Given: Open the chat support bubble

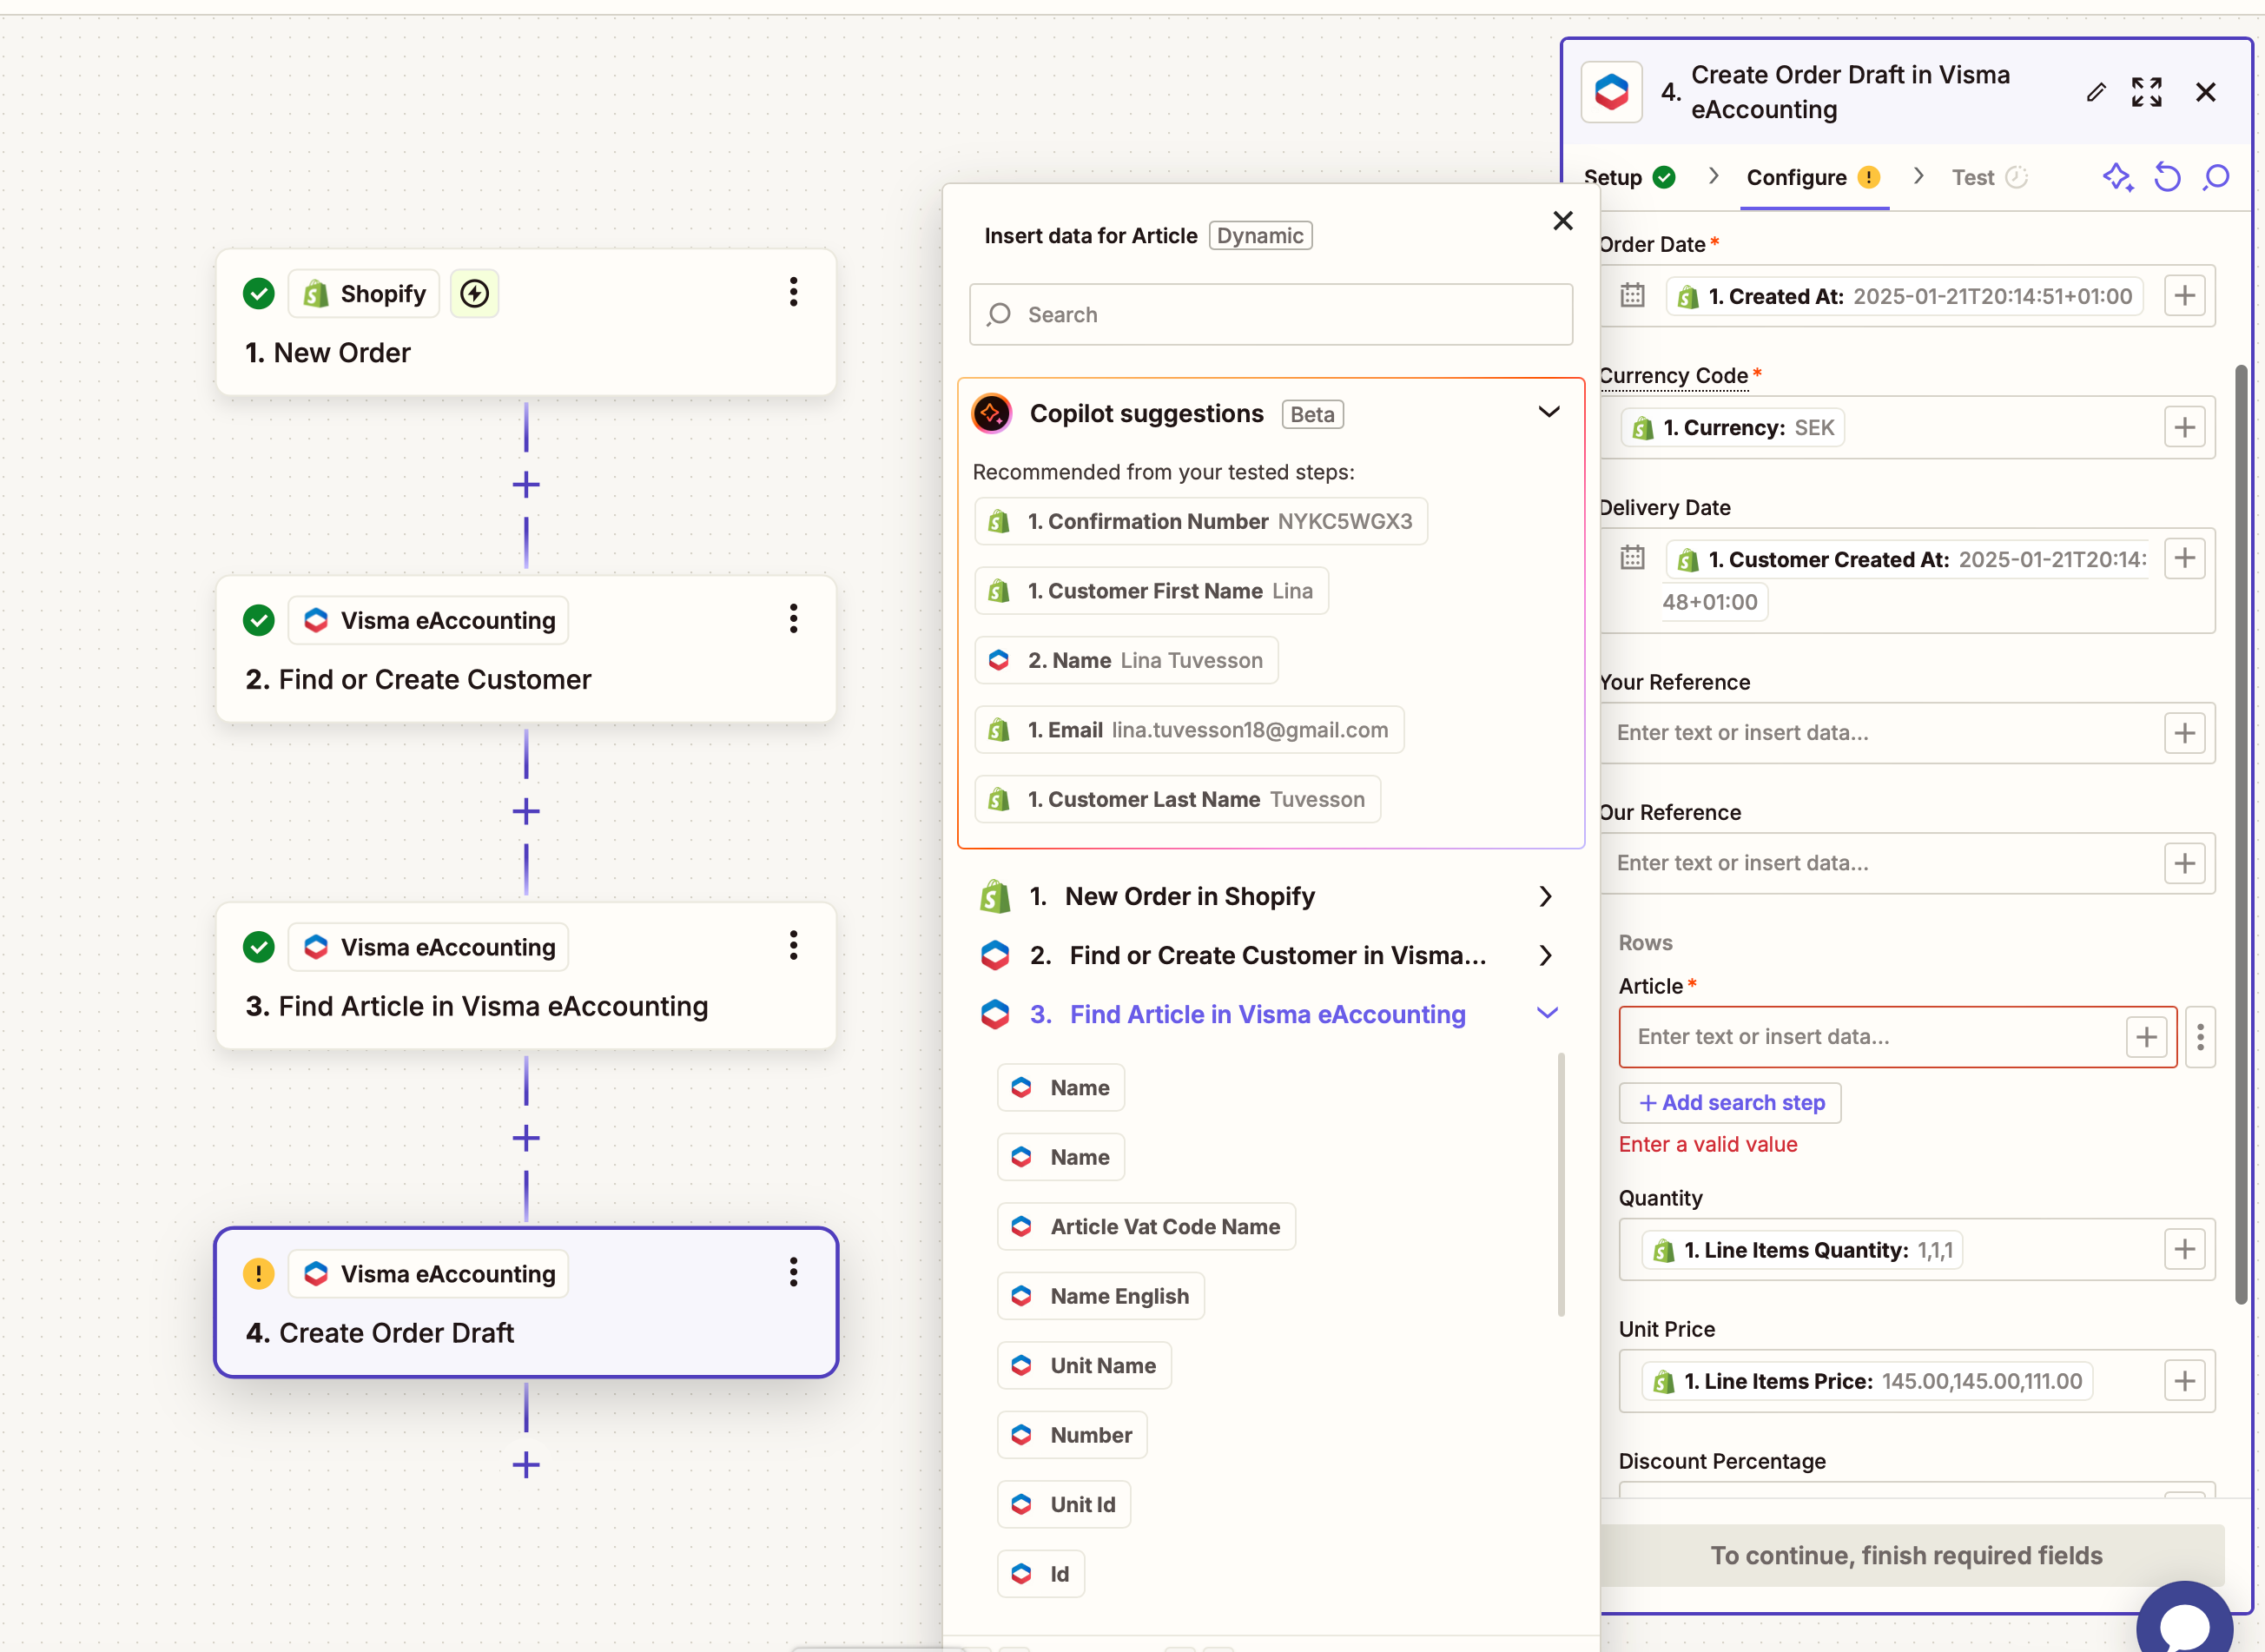Looking at the screenshot, I should (2186, 1620).
